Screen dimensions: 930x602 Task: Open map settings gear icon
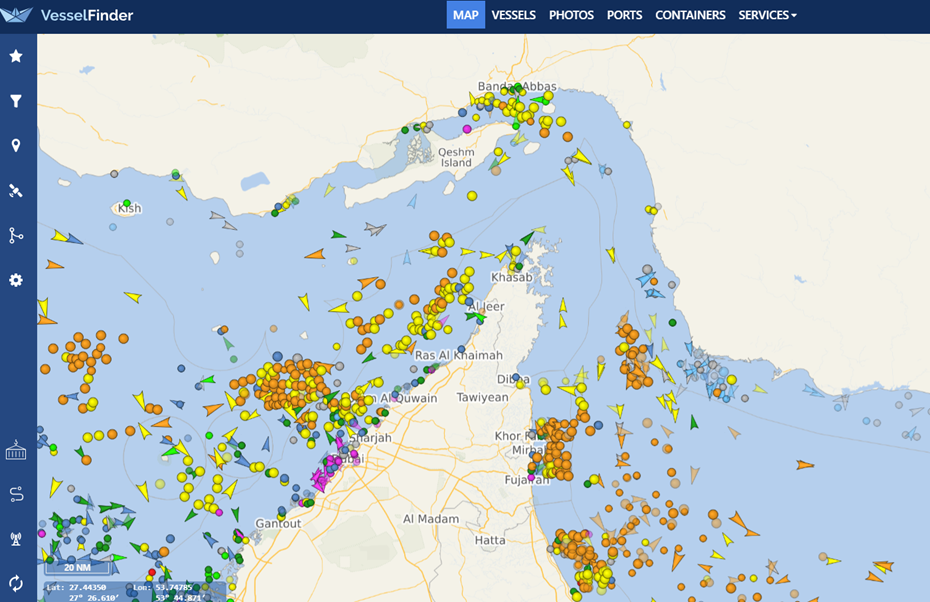tap(16, 280)
